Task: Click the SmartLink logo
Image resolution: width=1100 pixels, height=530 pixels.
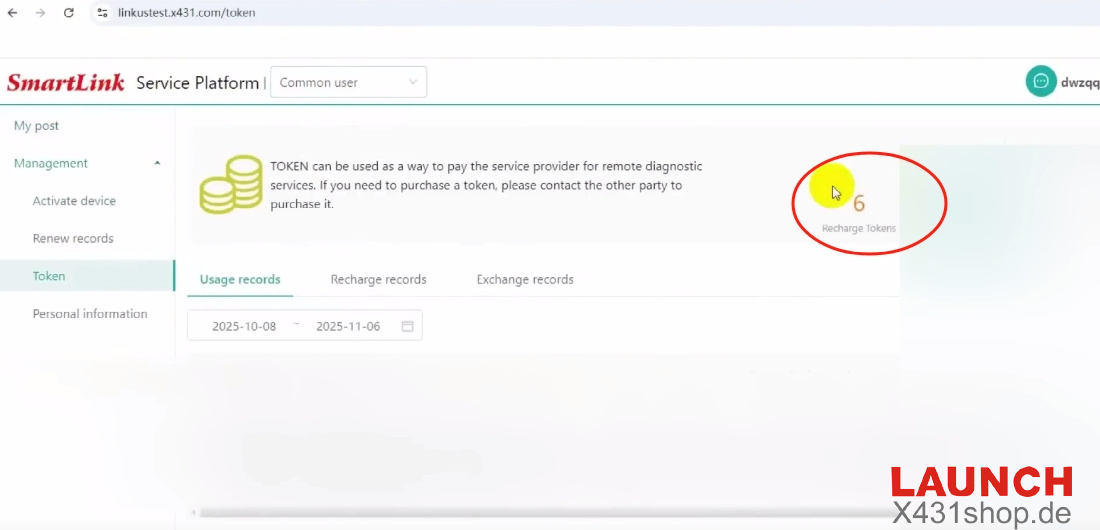Action: coord(66,83)
